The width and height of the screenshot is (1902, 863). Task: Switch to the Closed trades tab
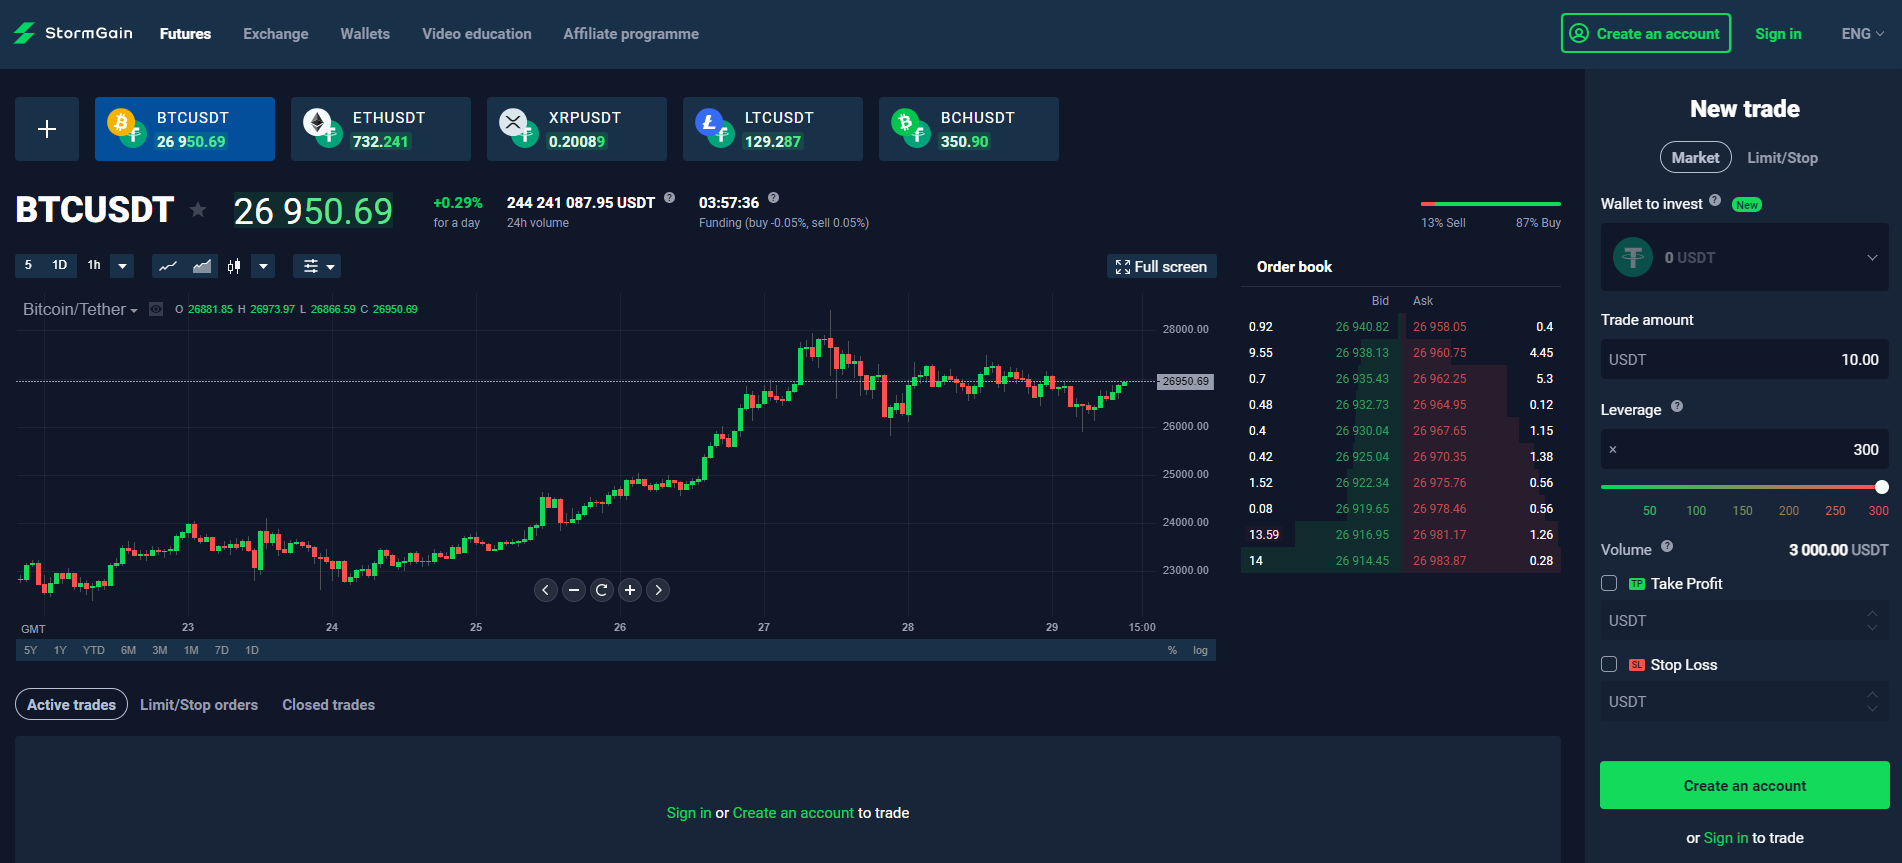point(328,705)
